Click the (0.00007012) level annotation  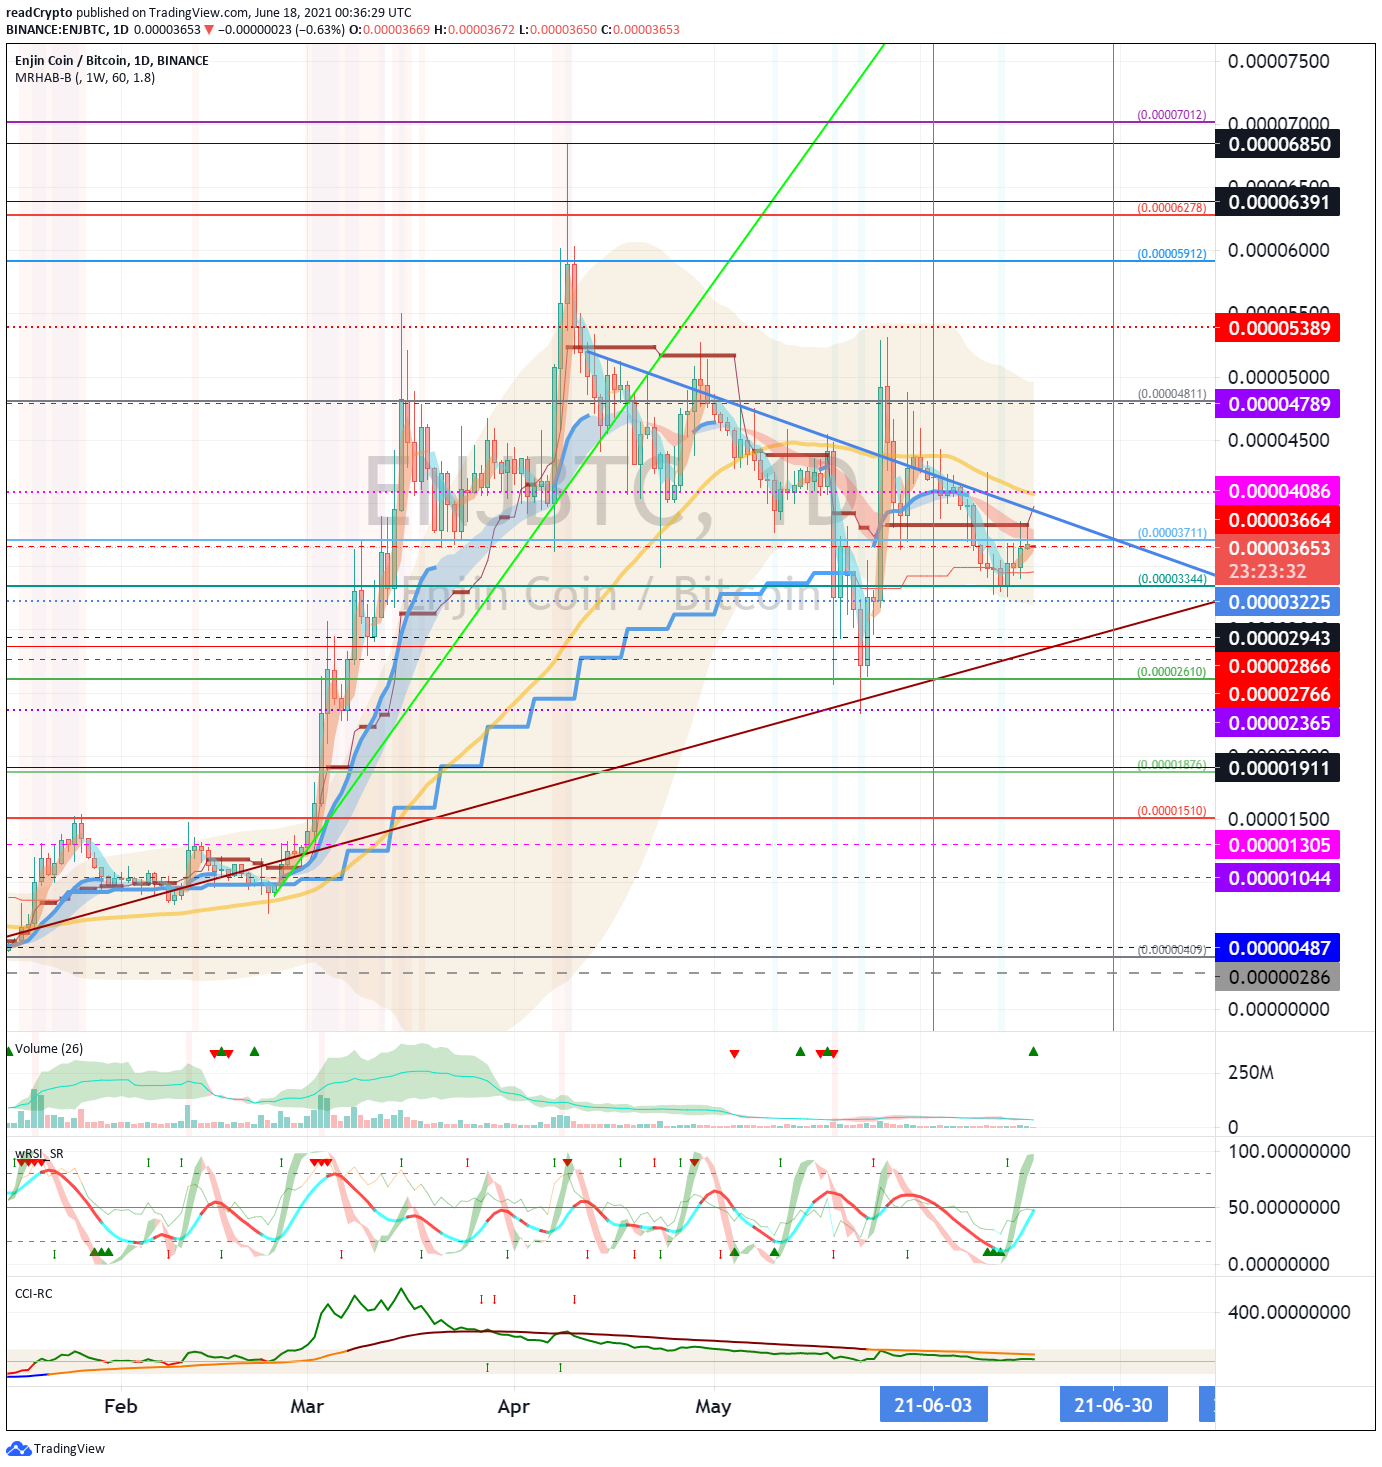coord(1172,115)
